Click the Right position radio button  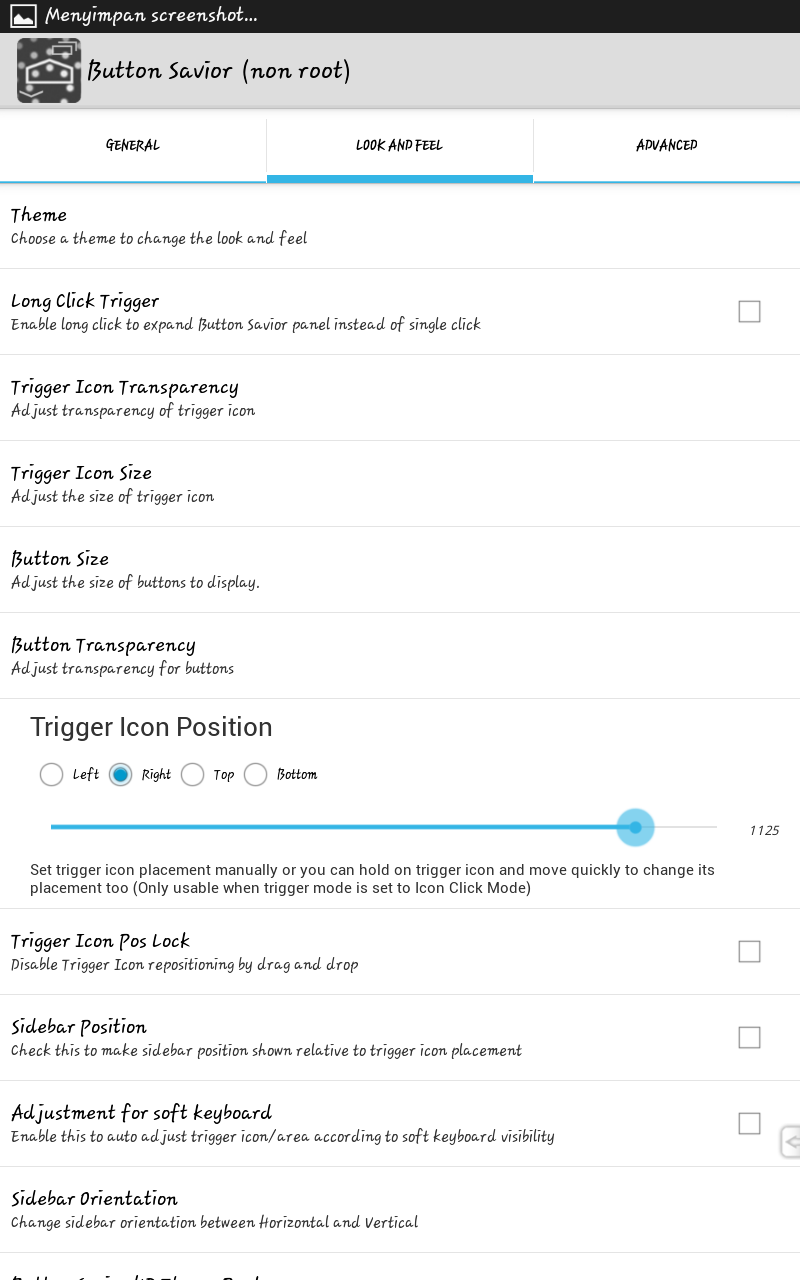[120, 774]
